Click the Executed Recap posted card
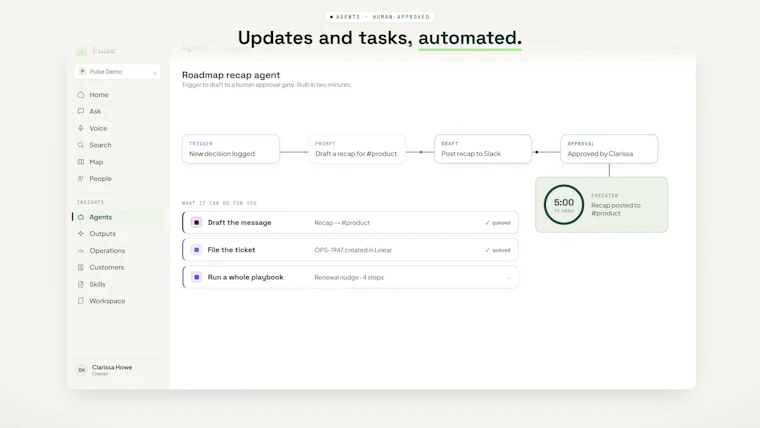The height and width of the screenshot is (428, 760). (x=602, y=205)
